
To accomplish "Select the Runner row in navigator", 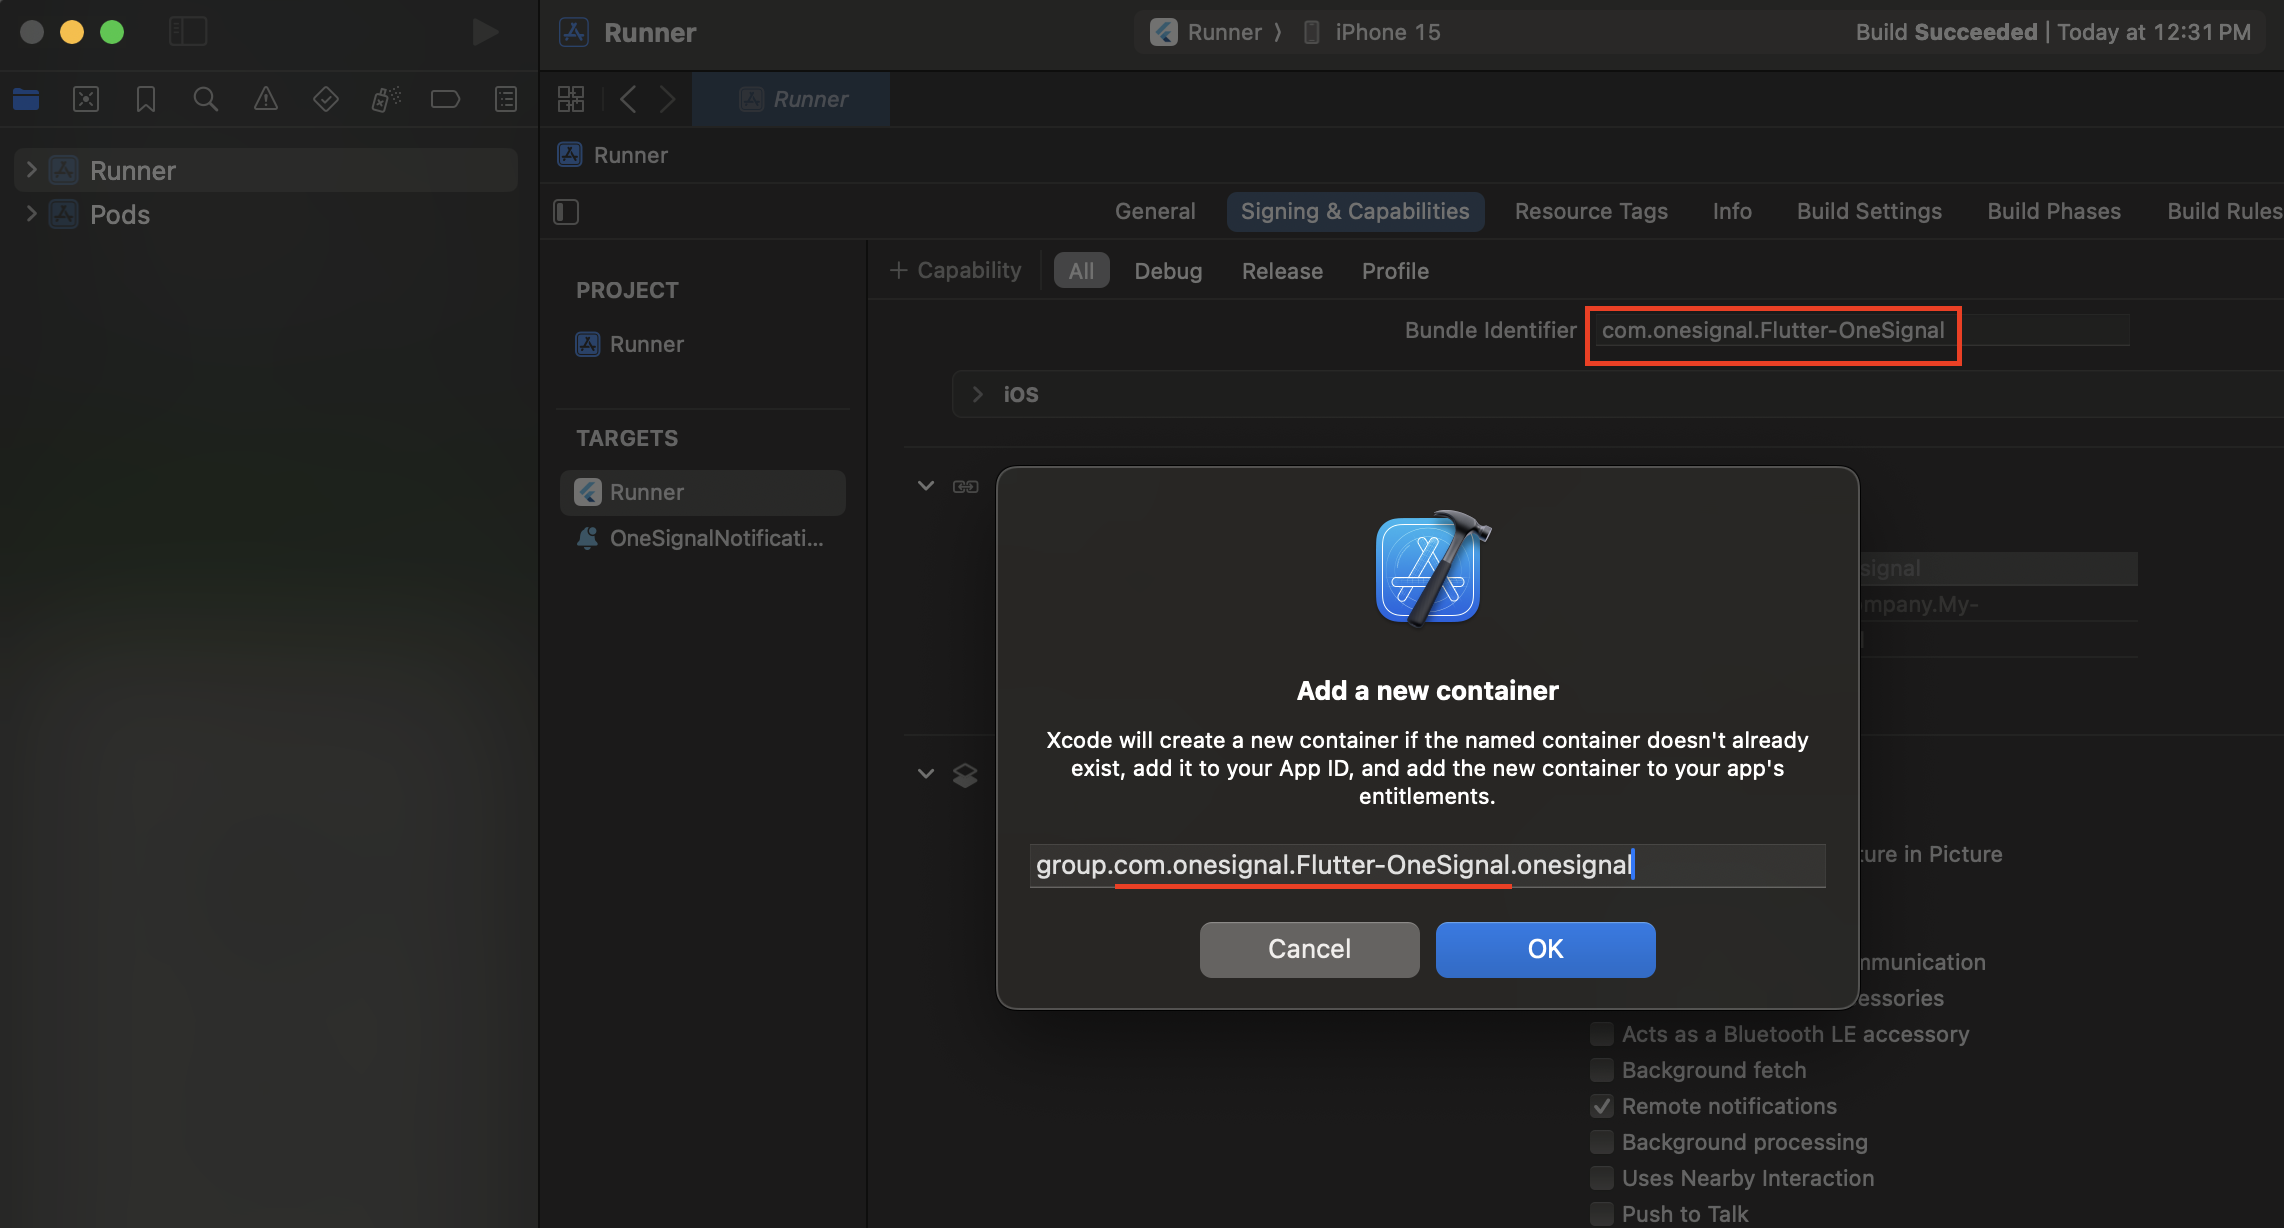I will tap(266, 170).
